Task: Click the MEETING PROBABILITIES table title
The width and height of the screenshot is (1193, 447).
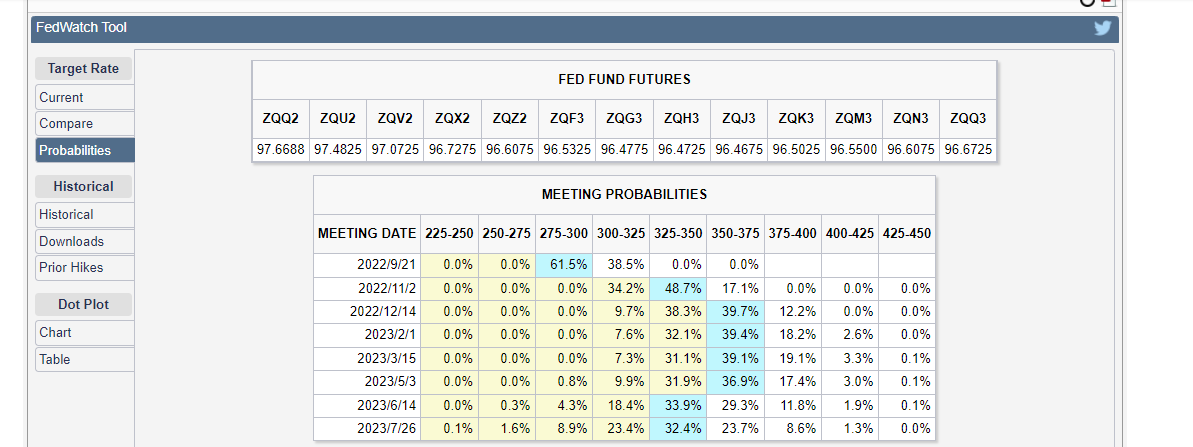Action: coord(624,194)
